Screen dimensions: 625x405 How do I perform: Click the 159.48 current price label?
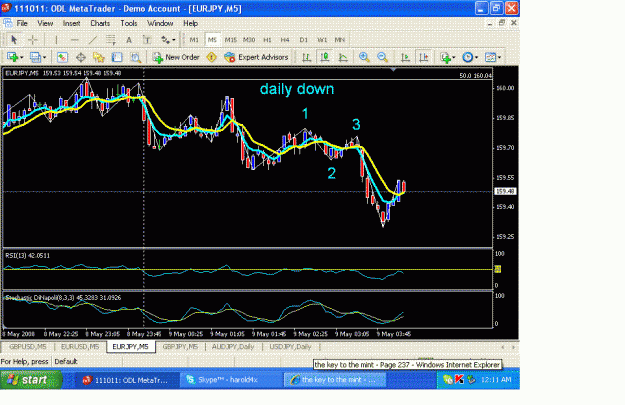tap(505, 191)
